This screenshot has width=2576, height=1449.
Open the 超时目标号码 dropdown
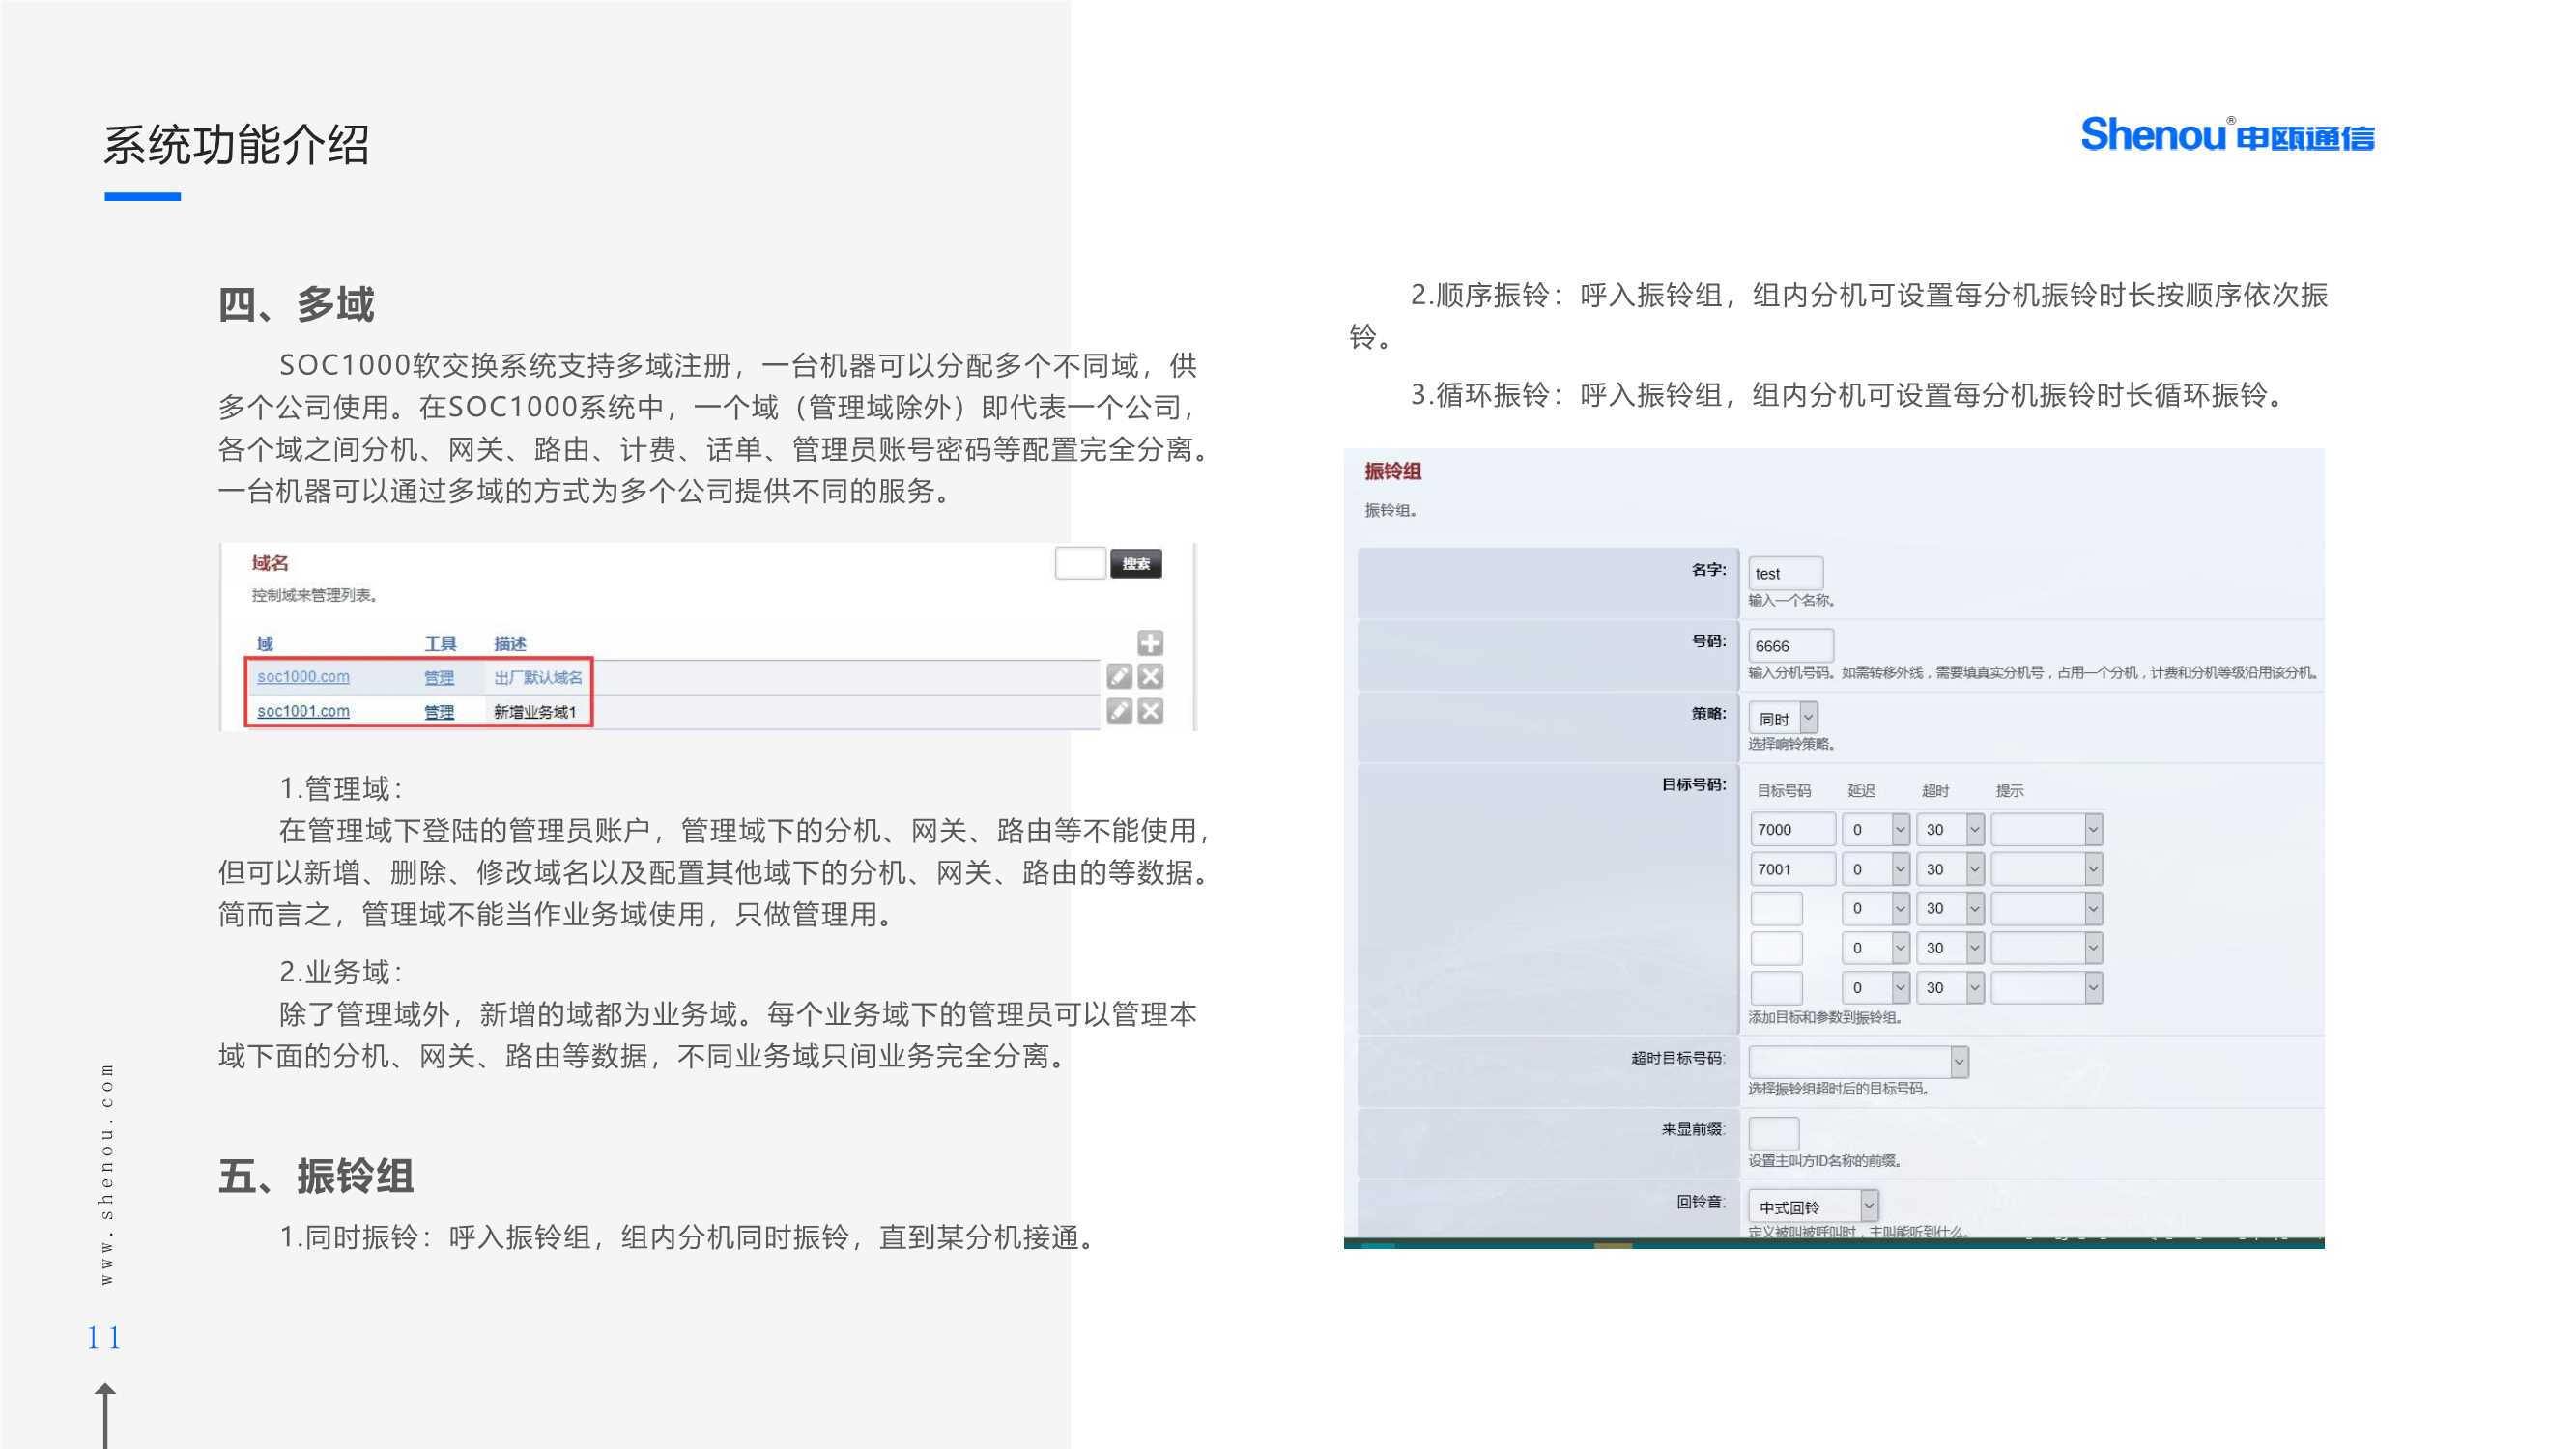point(1858,1061)
